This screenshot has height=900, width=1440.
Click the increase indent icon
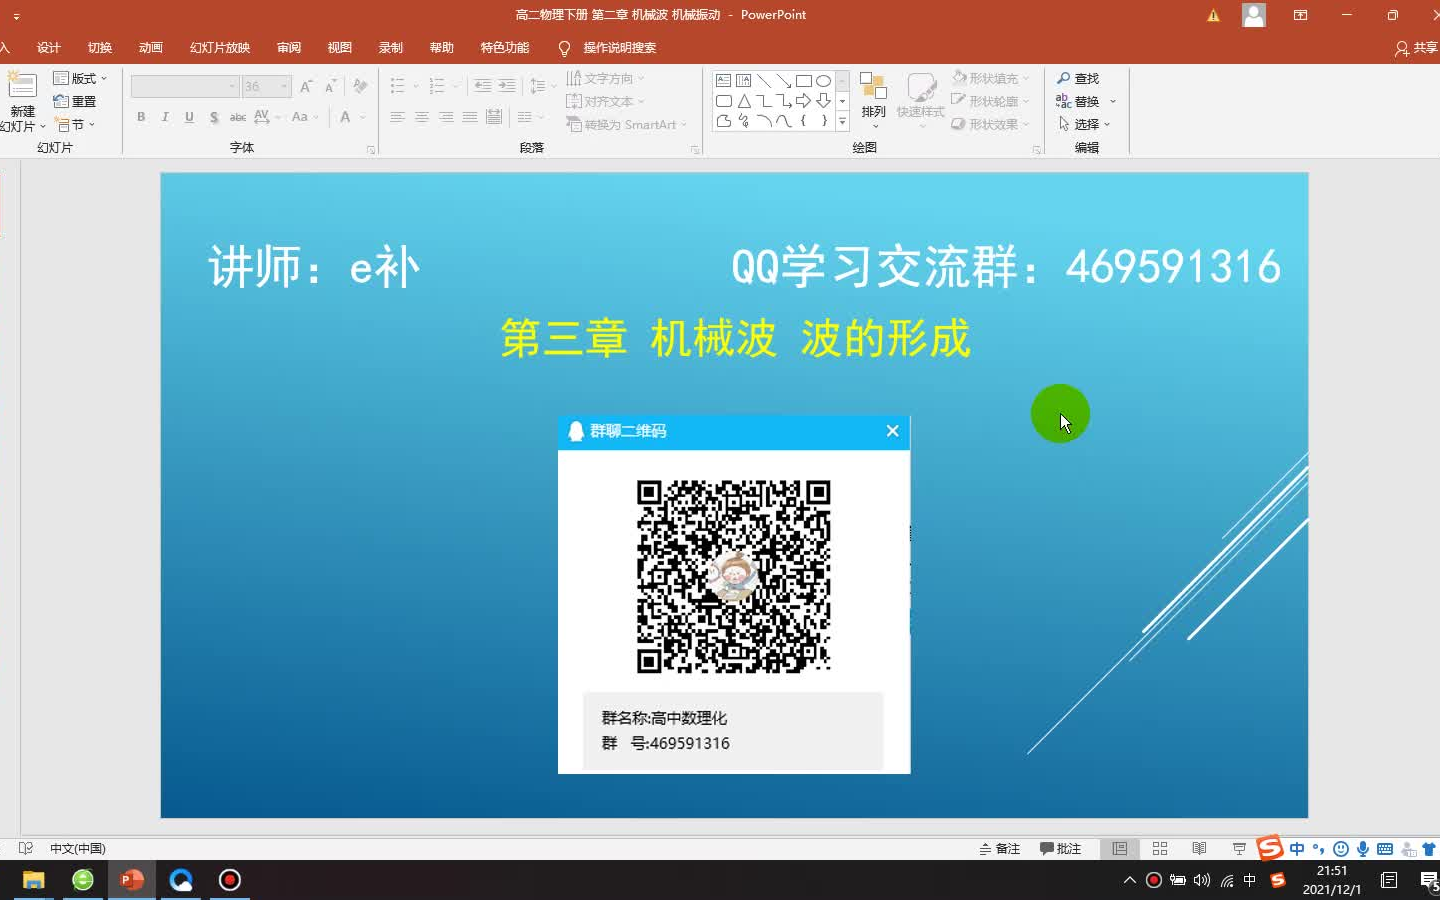point(507,87)
